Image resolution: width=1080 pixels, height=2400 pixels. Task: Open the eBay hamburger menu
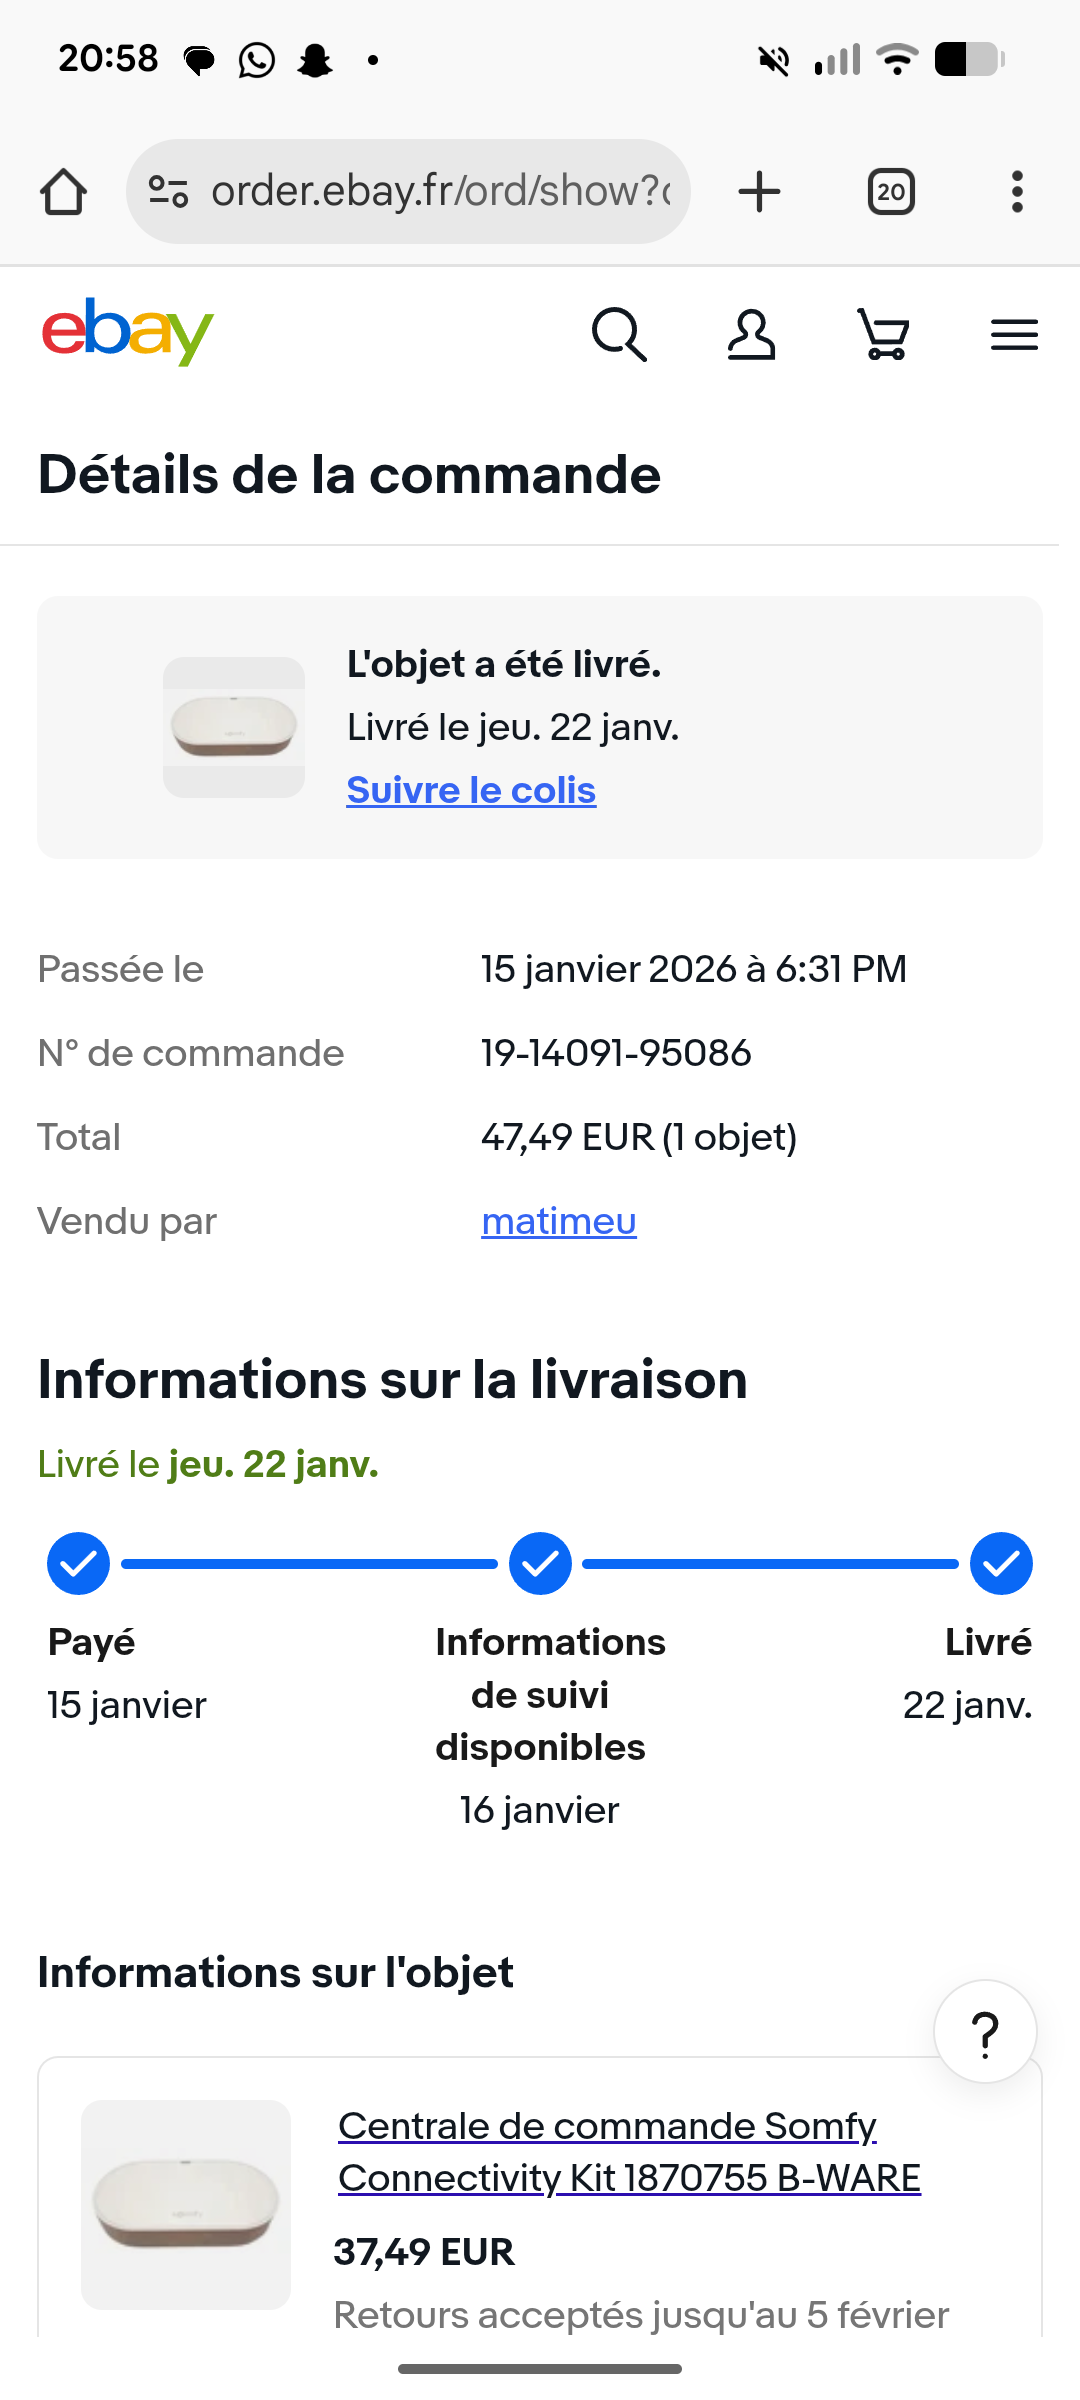(x=1014, y=334)
